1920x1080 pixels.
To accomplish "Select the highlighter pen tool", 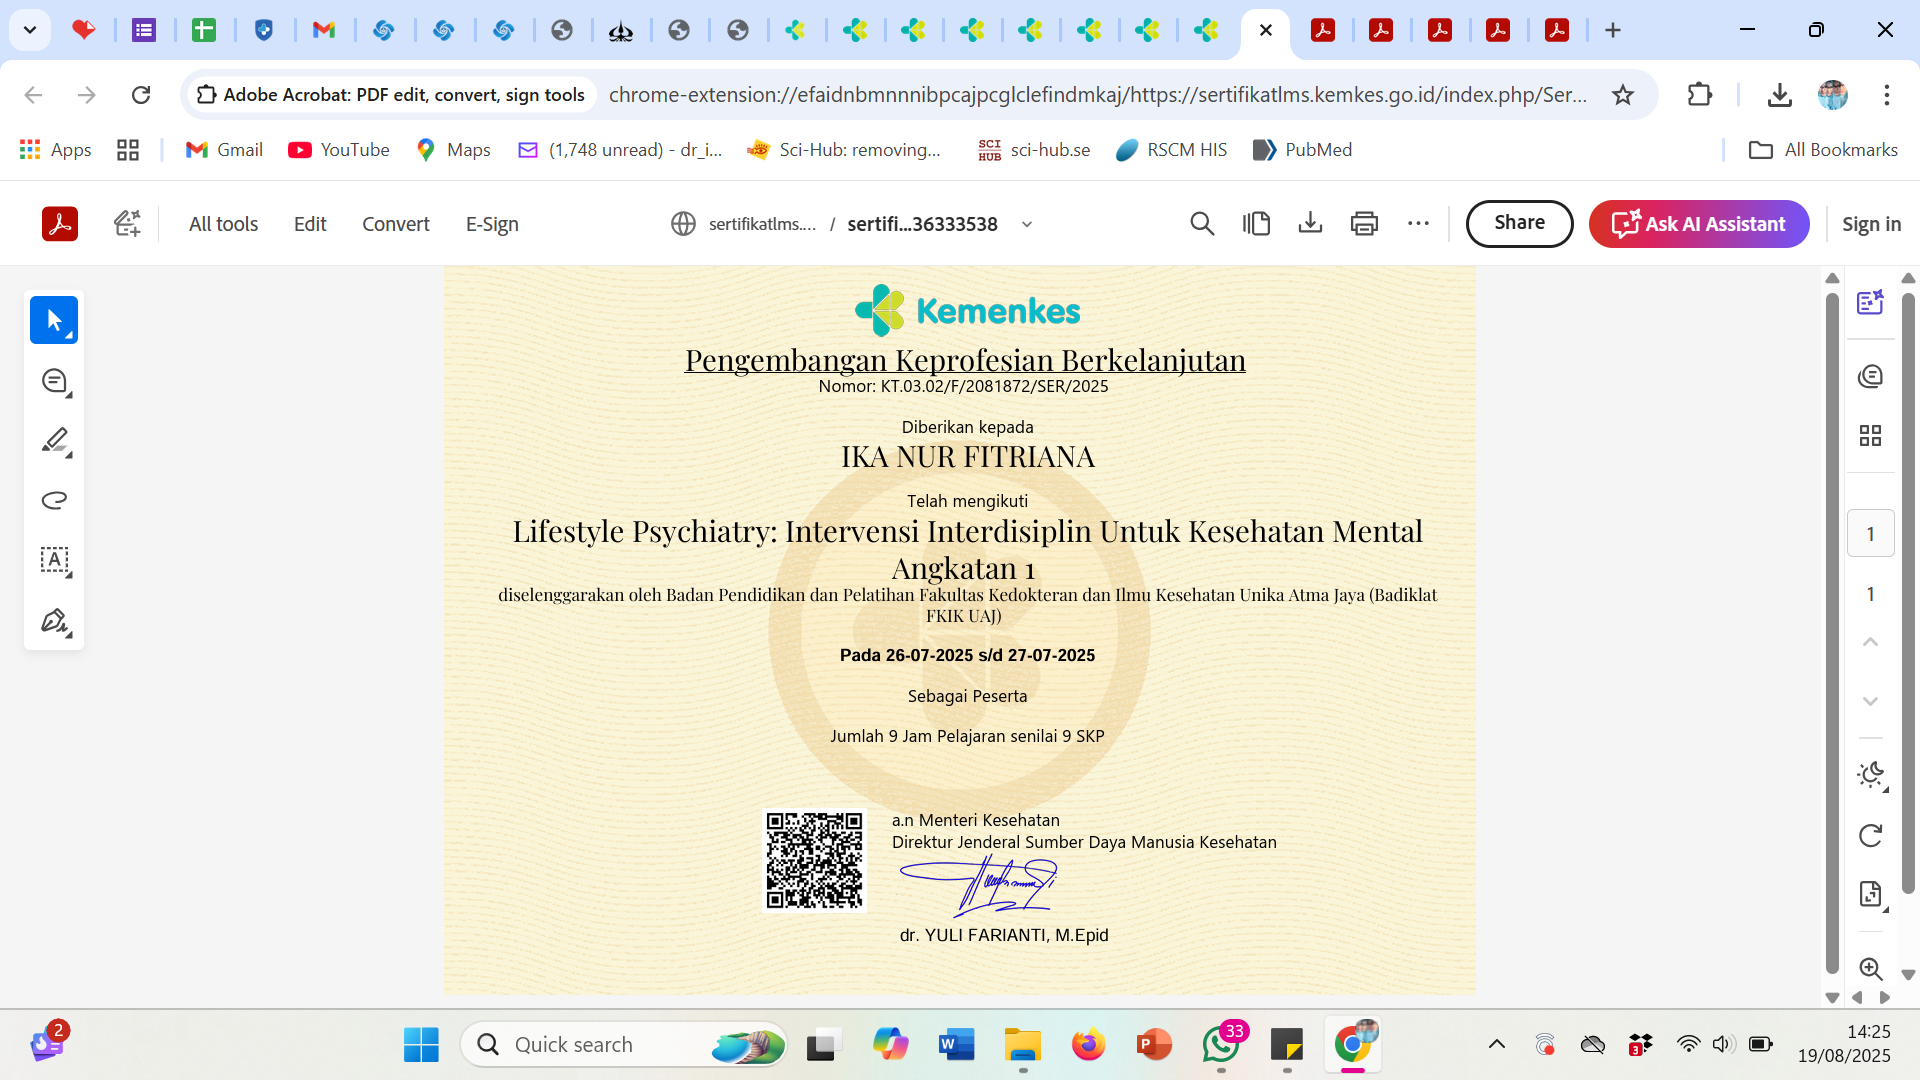I will 54,440.
